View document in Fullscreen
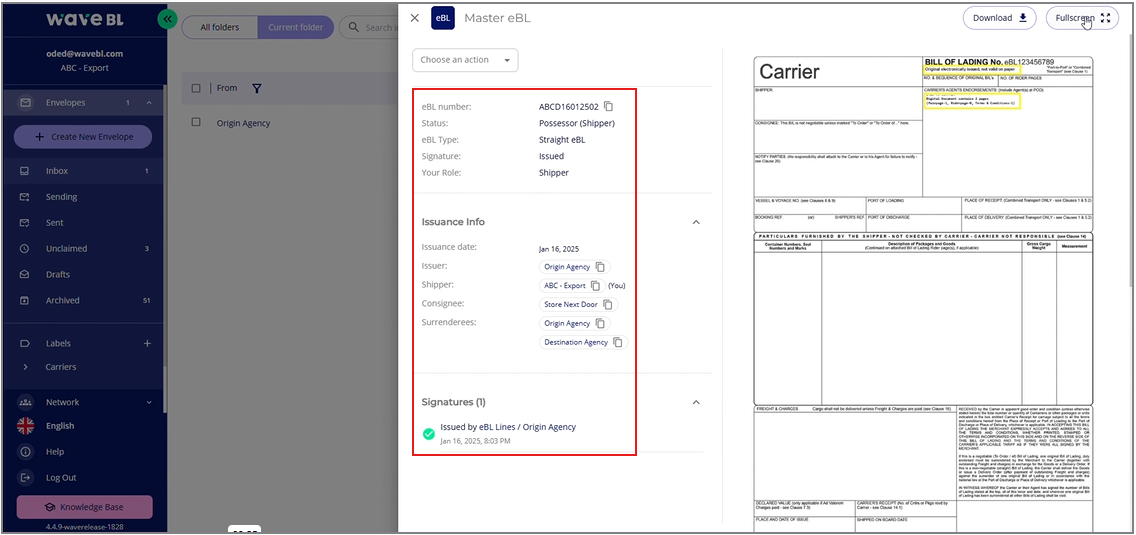The image size is (1136, 535). pyautogui.click(x=1082, y=18)
